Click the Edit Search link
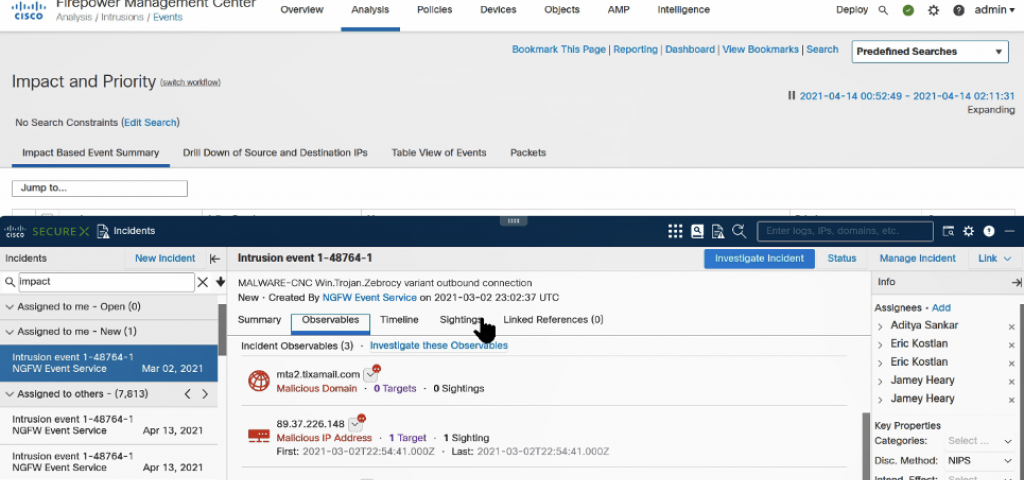 tap(150, 123)
